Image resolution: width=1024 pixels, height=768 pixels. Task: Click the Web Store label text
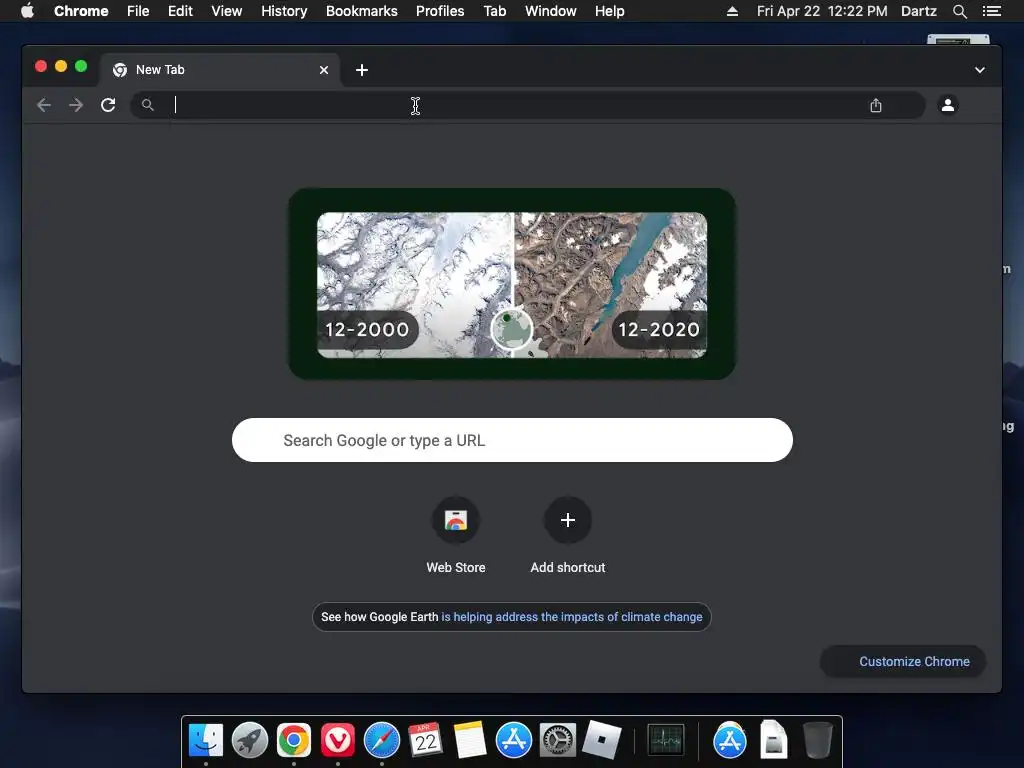(x=456, y=568)
